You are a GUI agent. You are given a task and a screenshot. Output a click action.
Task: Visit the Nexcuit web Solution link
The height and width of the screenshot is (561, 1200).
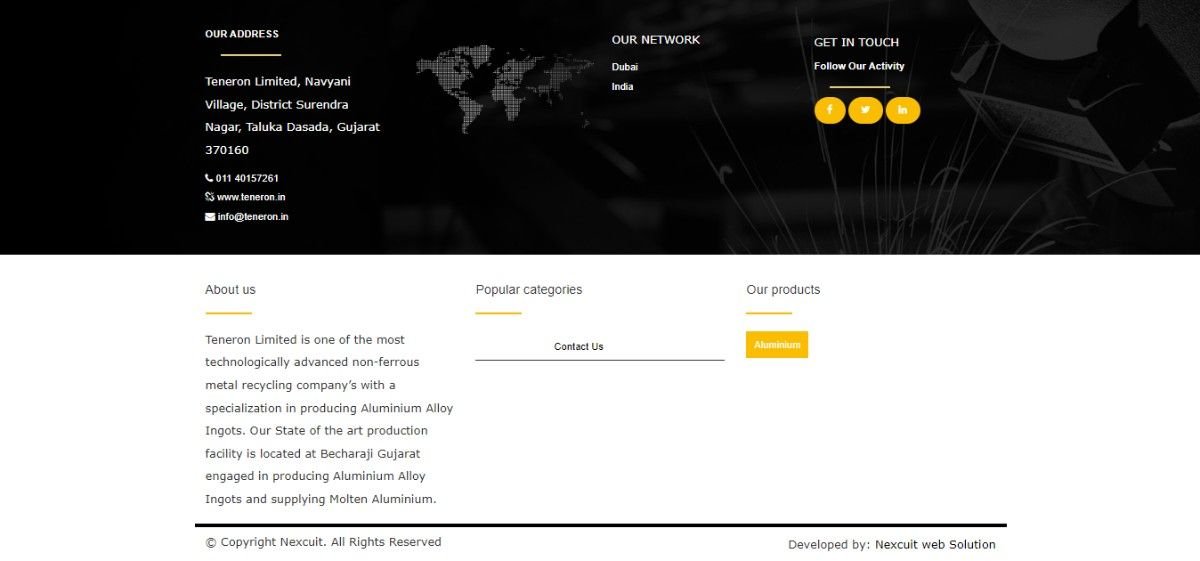[x=935, y=545]
